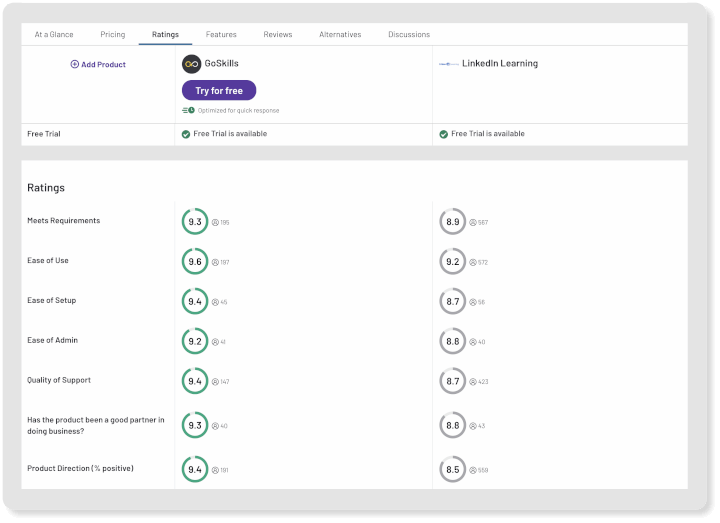Click GoSkills 9.4 Product Direction rating circle
Screen dimensions: 720x523
click(x=195, y=470)
